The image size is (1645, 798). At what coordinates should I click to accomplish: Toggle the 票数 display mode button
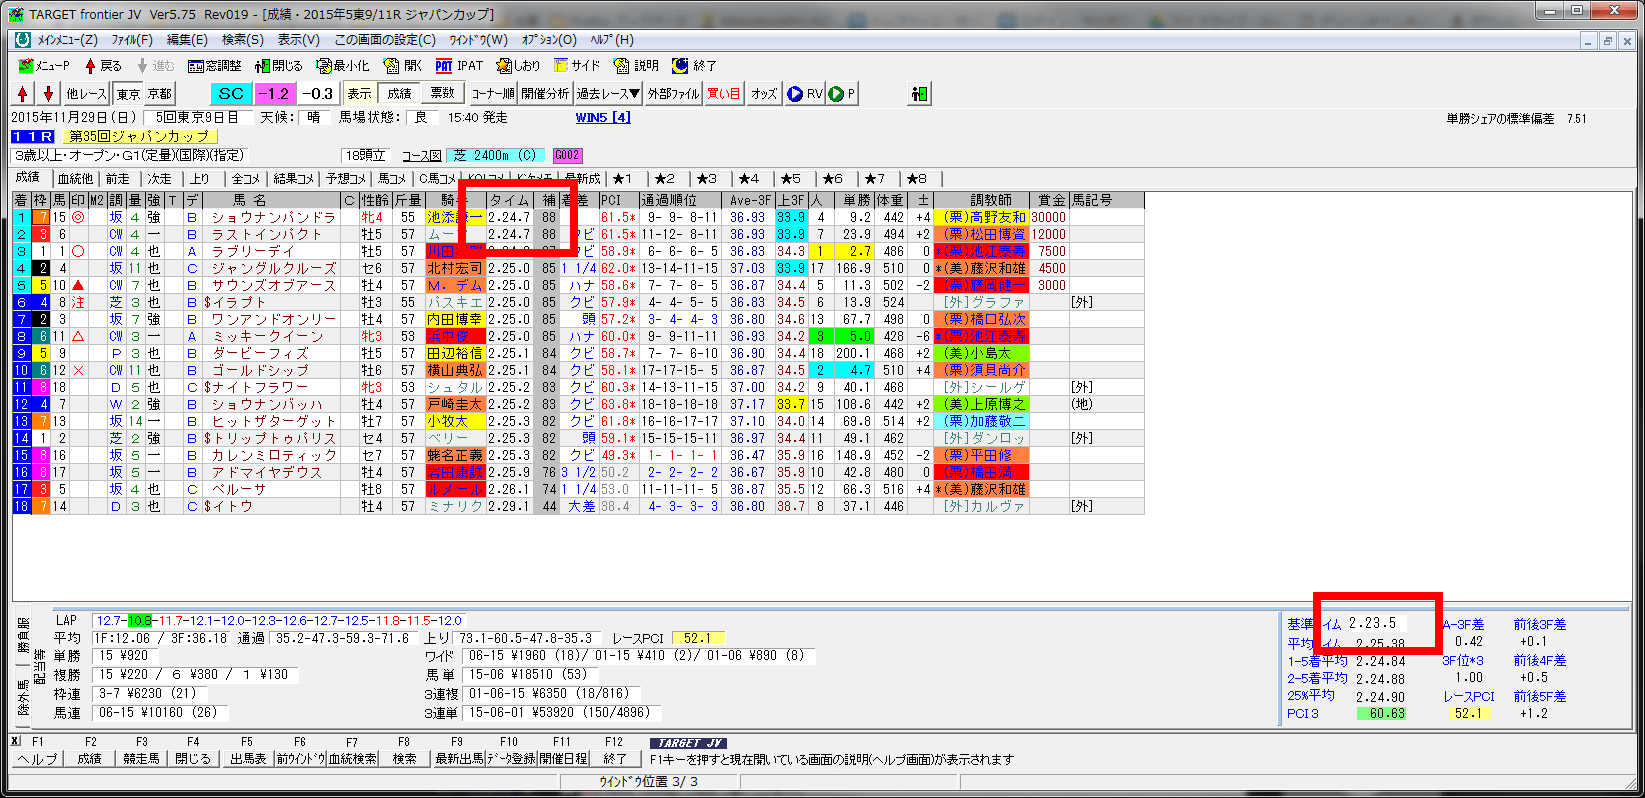pyautogui.click(x=442, y=94)
